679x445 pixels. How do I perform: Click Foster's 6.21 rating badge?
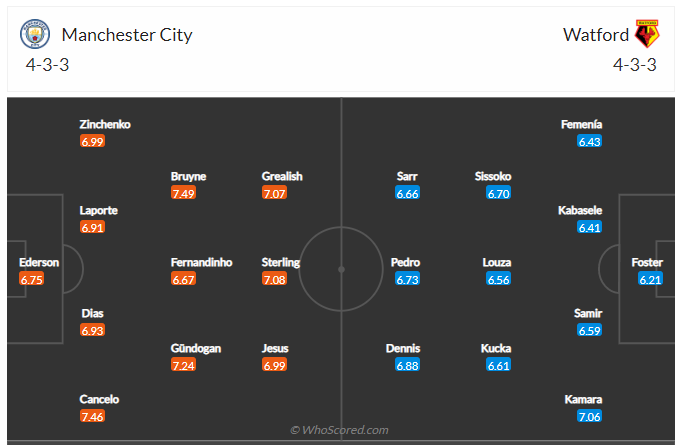point(650,280)
